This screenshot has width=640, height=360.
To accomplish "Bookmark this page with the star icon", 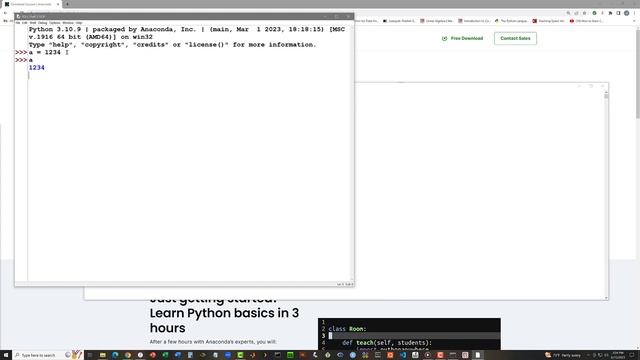I will coord(584,13).
